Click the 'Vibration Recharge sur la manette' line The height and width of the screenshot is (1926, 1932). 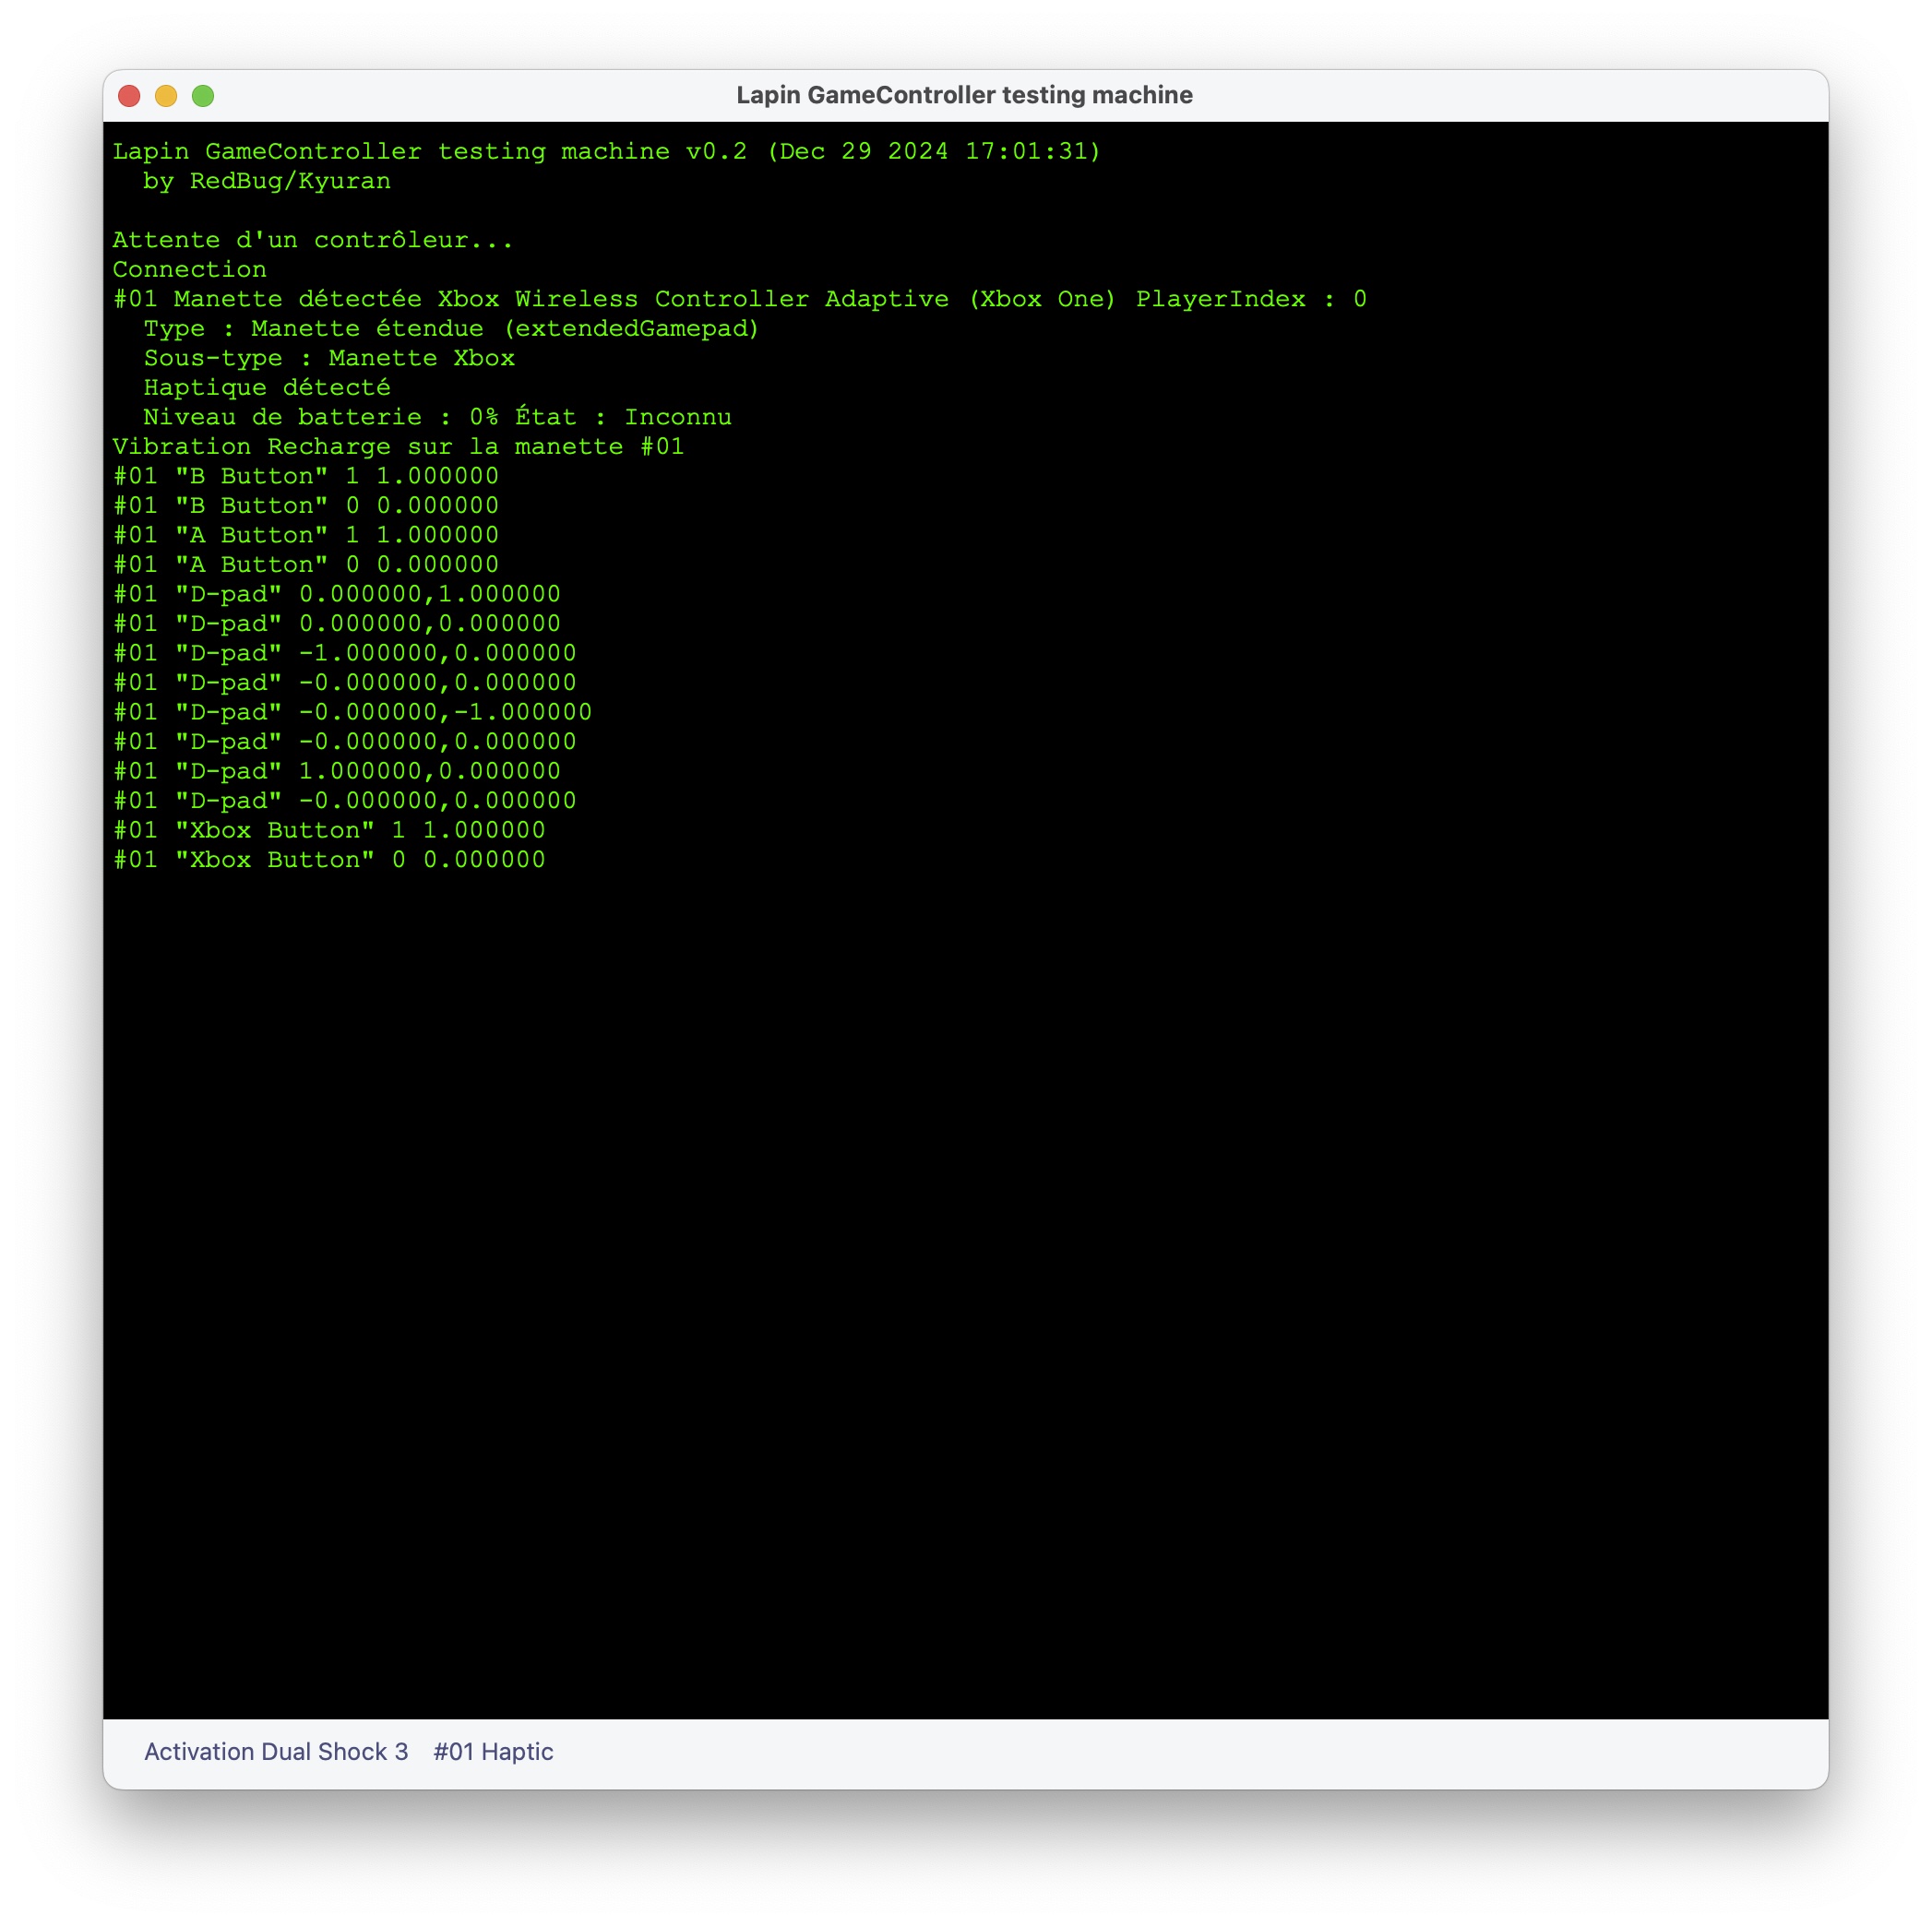click(398, 446)
